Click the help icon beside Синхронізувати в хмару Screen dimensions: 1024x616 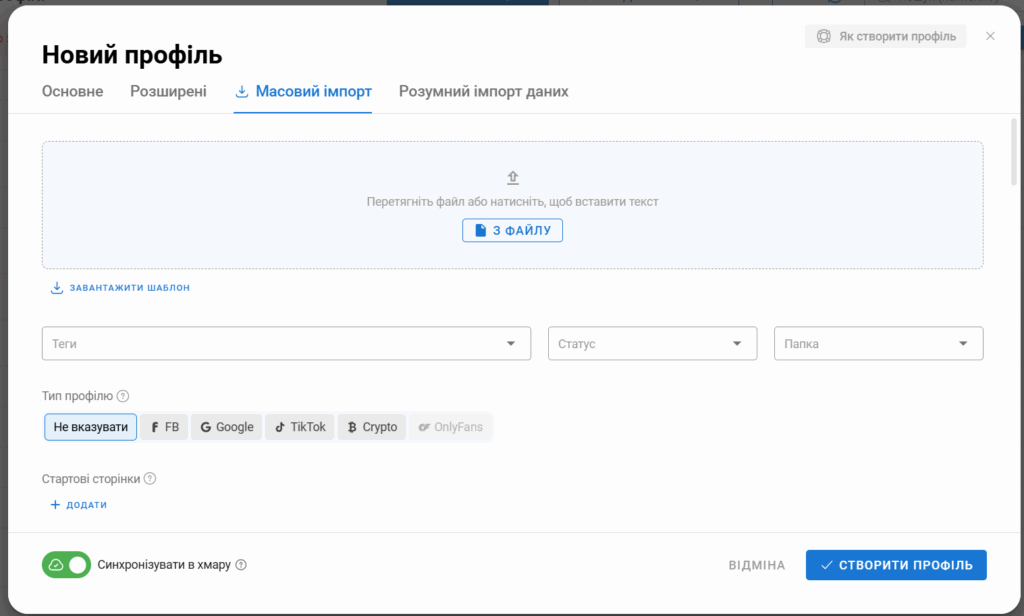[241, 565]
